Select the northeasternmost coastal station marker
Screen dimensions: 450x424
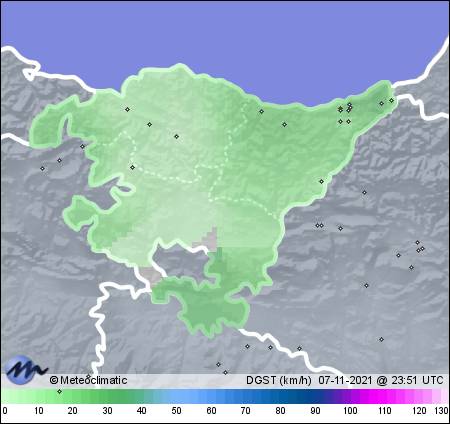tap(392, 100)
